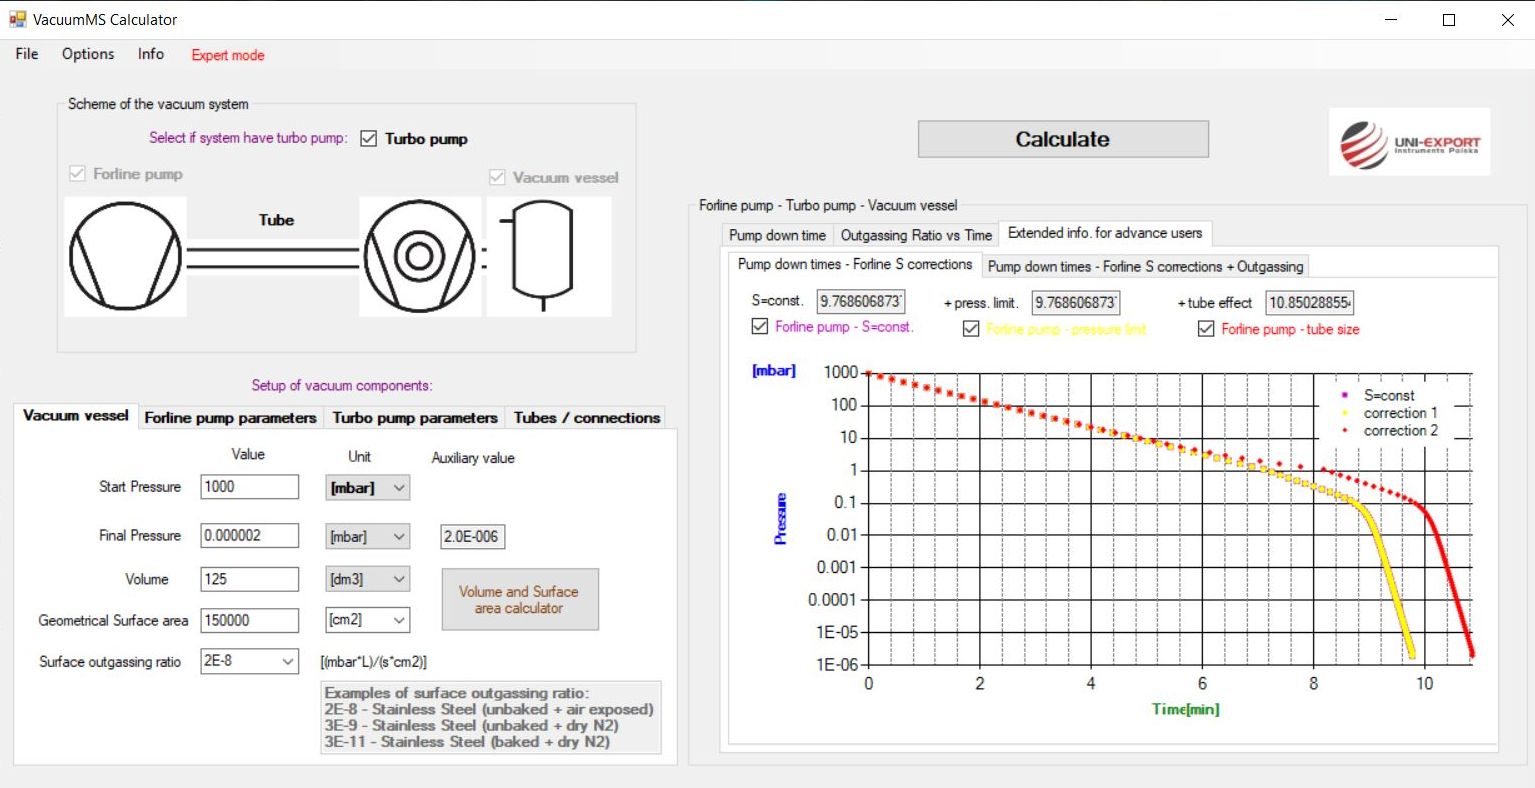Image resolution: width=1535 pixels, height=788 pixels.
Task: Click the disabled Vacuum vessel checkbox
Action: 497,177
